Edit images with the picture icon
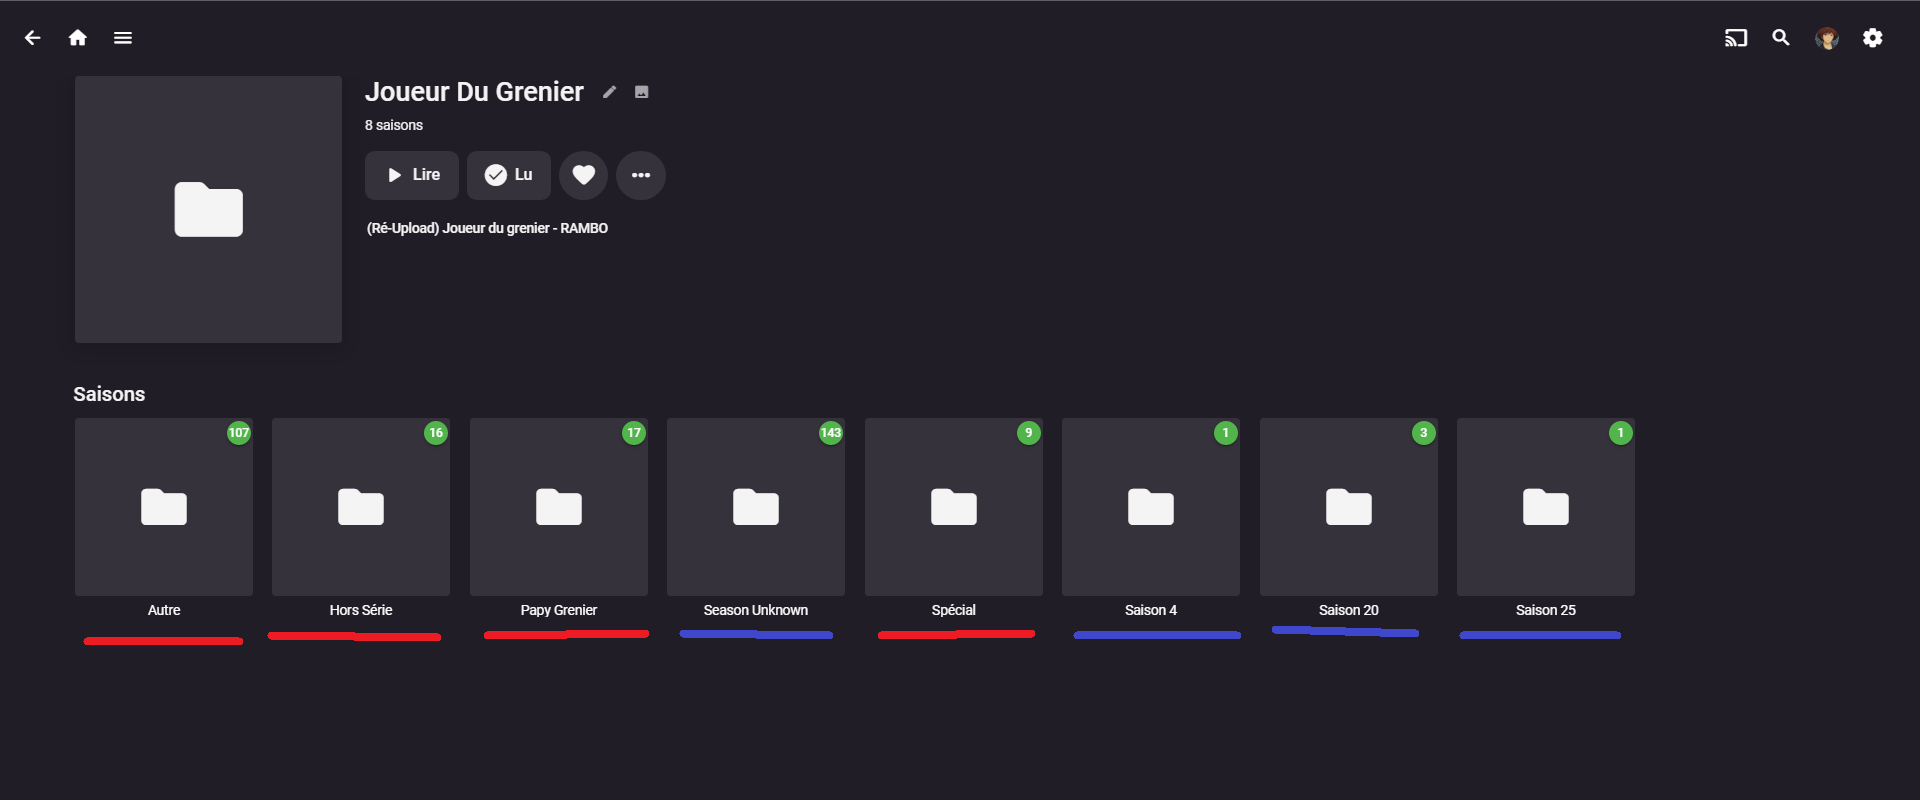 642,92
